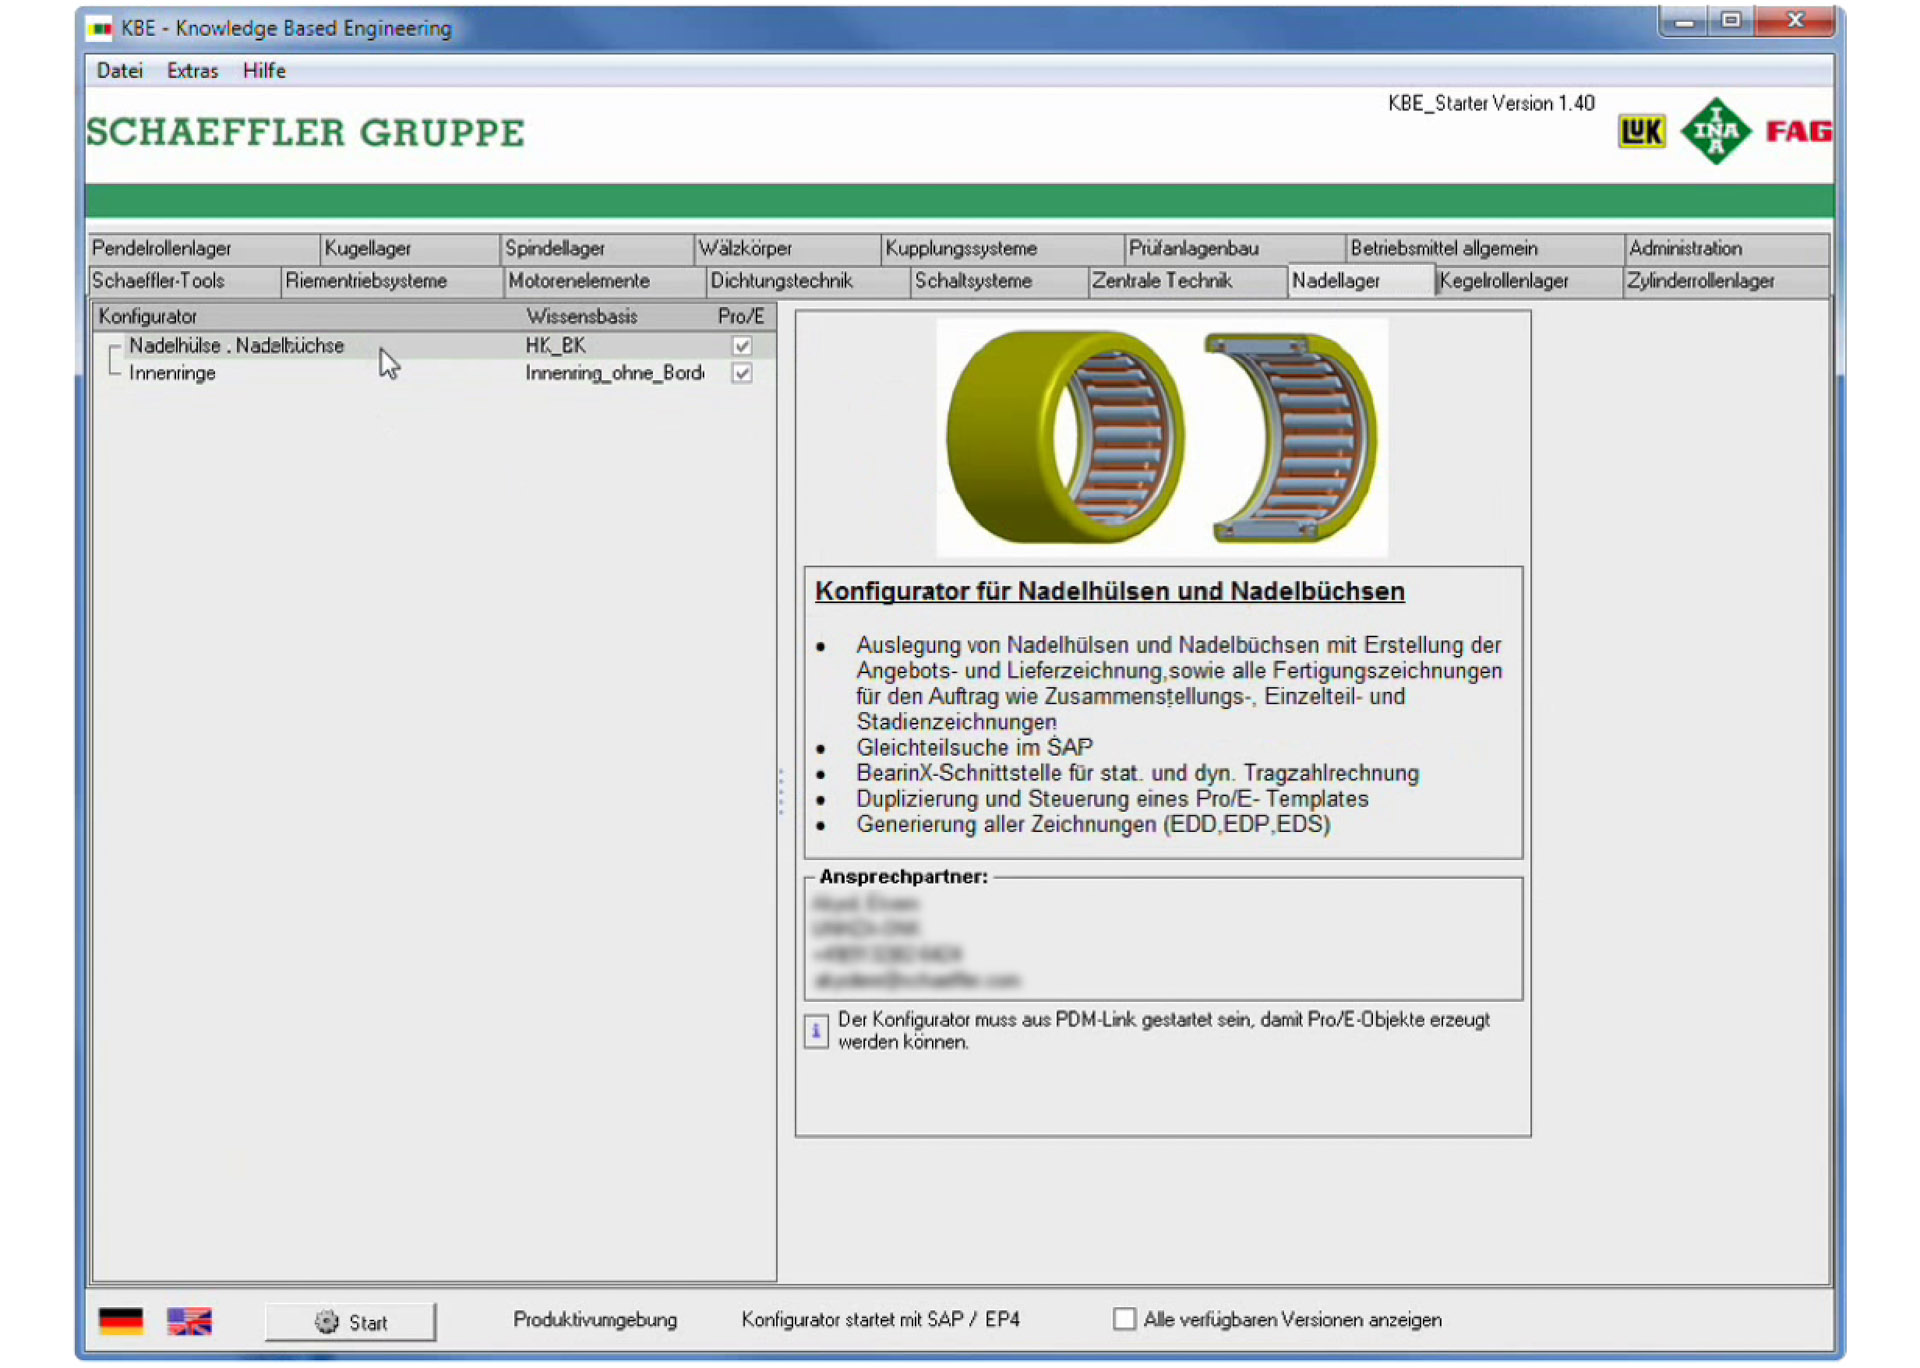Click the LuK brand logo
This screenshot has height=1368, width=1920.
pyautogui.click(x=1641, y=131)
